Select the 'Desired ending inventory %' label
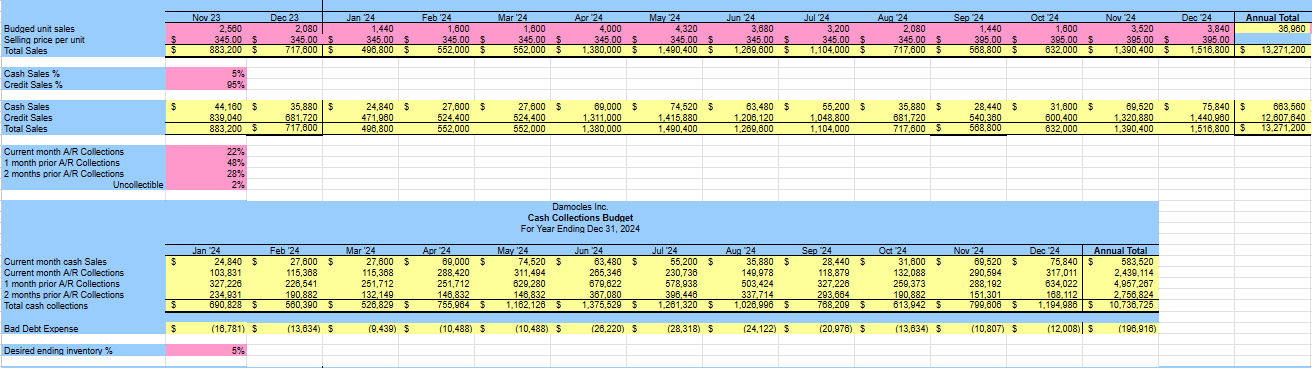Viewport: 1312px width, 368px height. (58, 351)
